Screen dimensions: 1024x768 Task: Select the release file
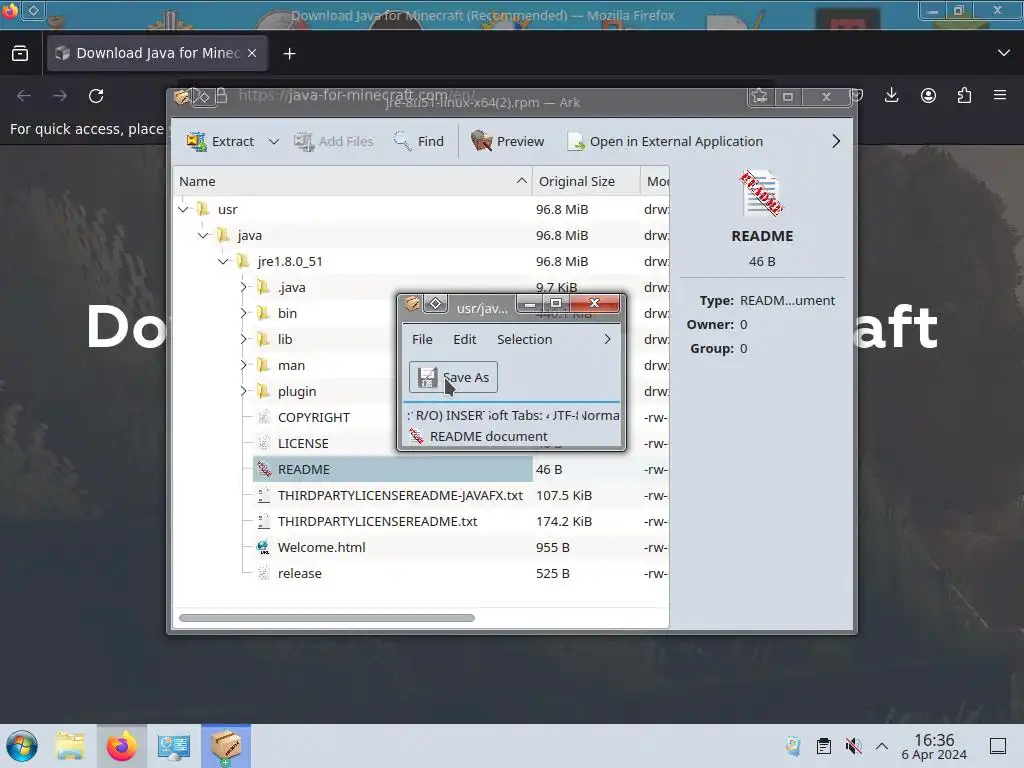pos(299,573)
